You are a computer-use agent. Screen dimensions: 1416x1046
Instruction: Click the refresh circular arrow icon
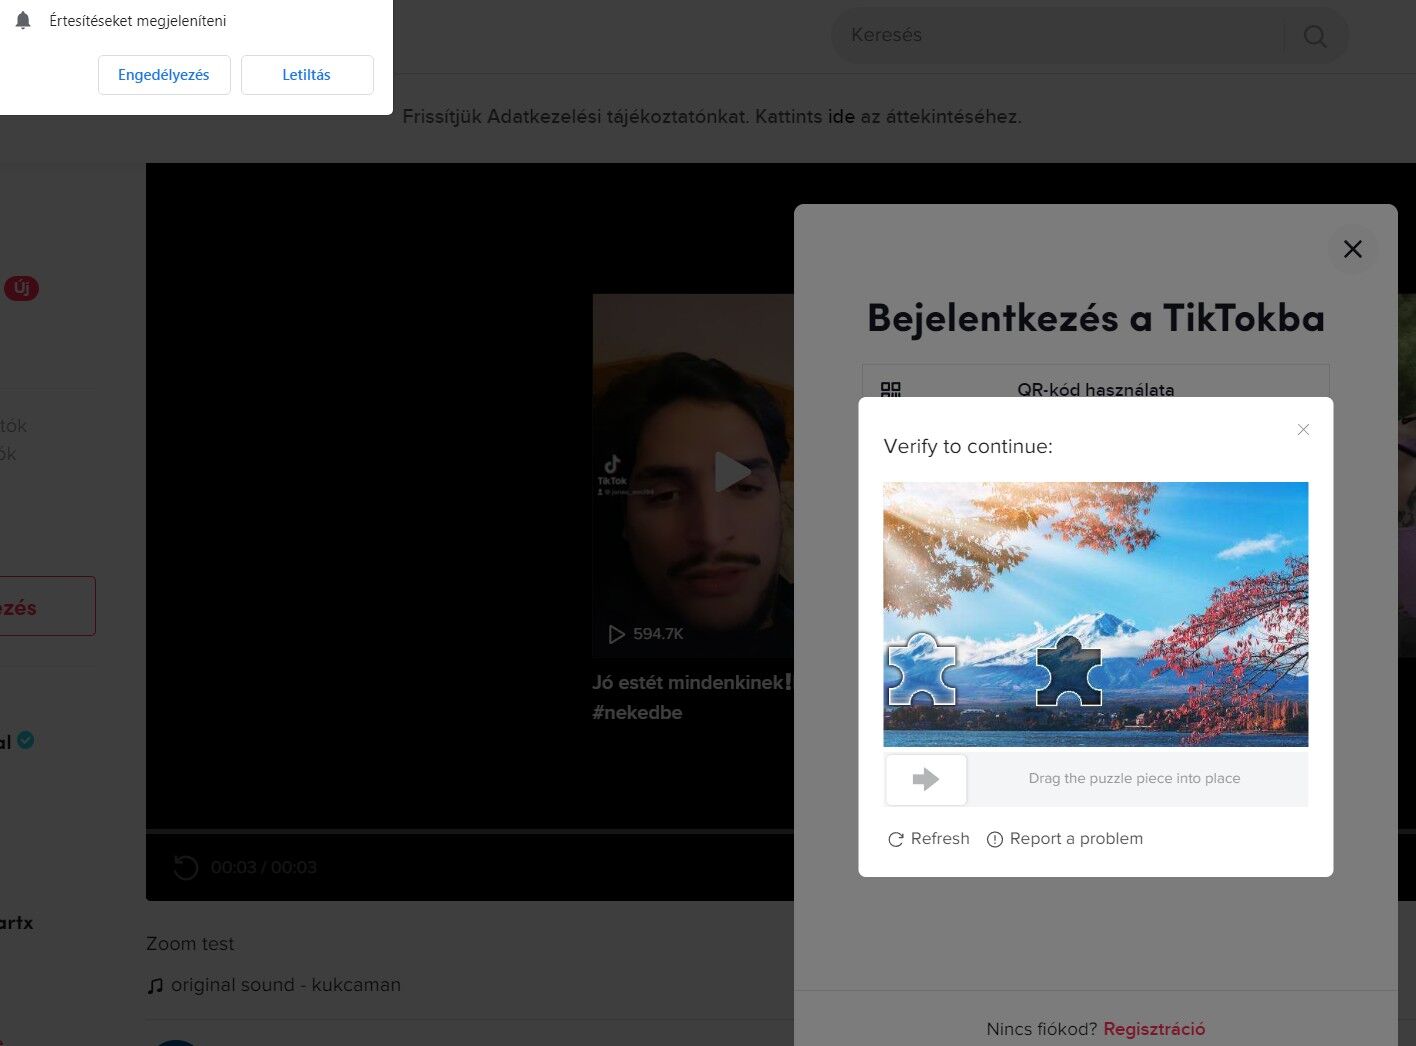(x=896, y=840)
